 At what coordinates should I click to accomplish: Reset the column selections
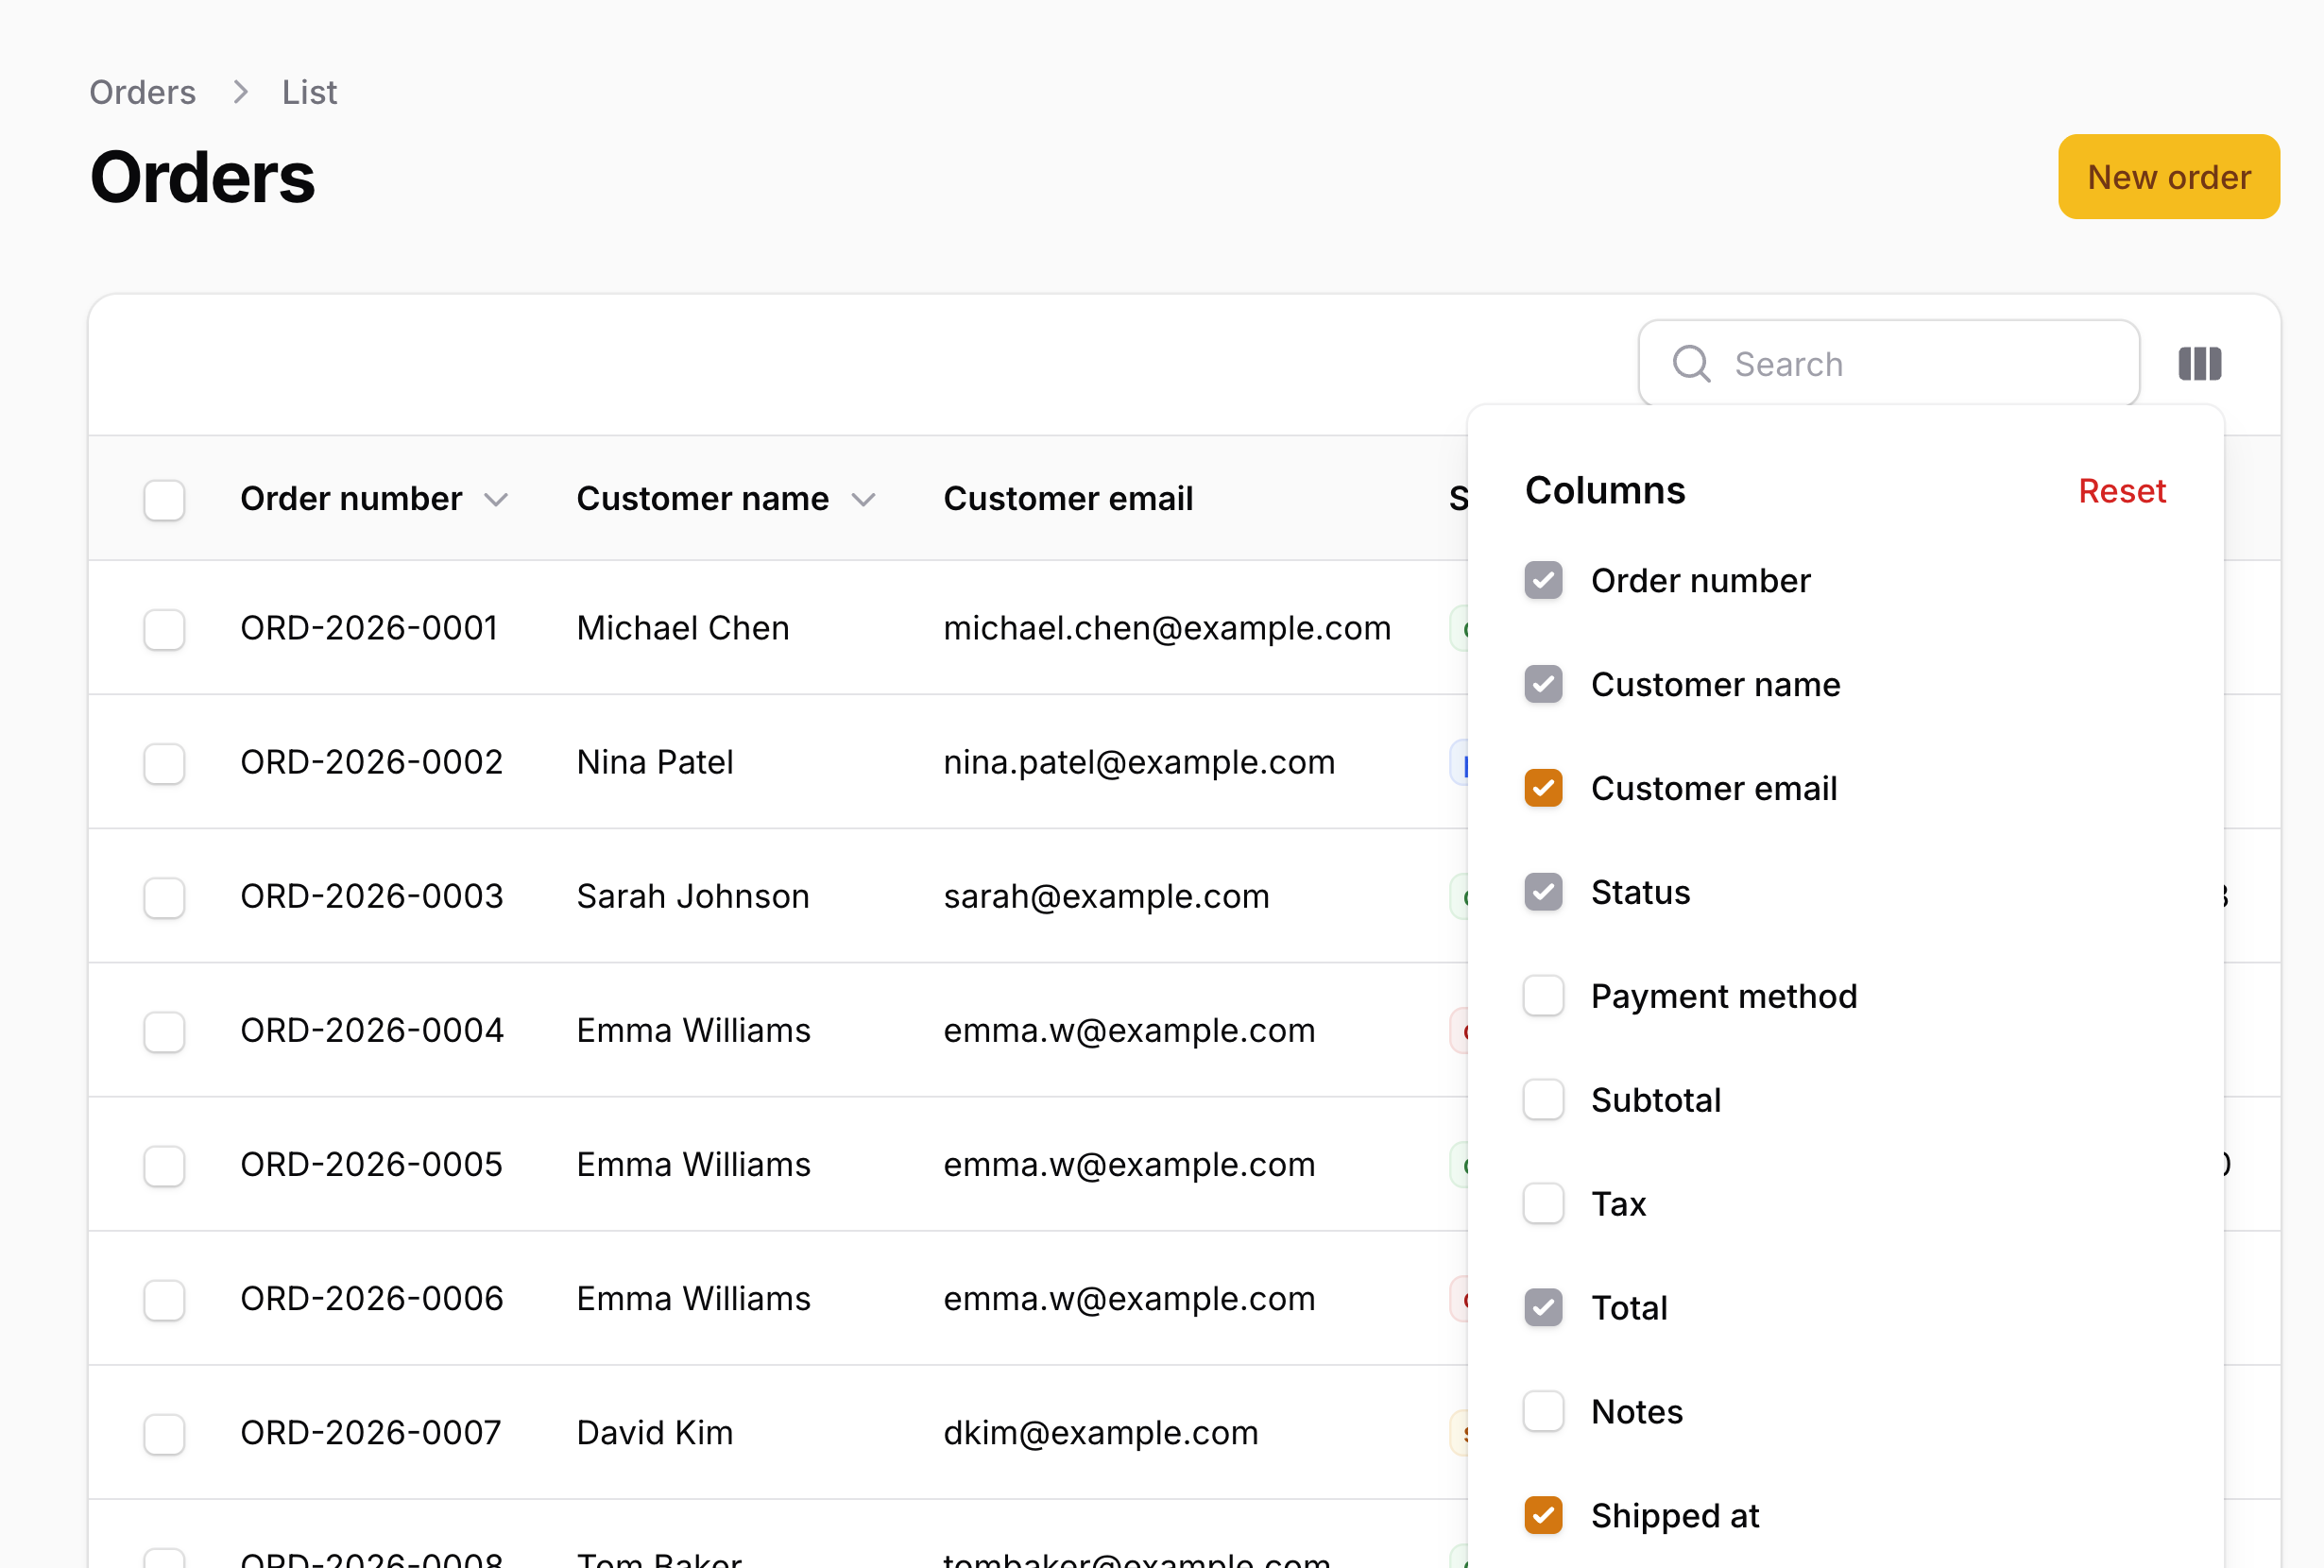tap(2122, 490)
